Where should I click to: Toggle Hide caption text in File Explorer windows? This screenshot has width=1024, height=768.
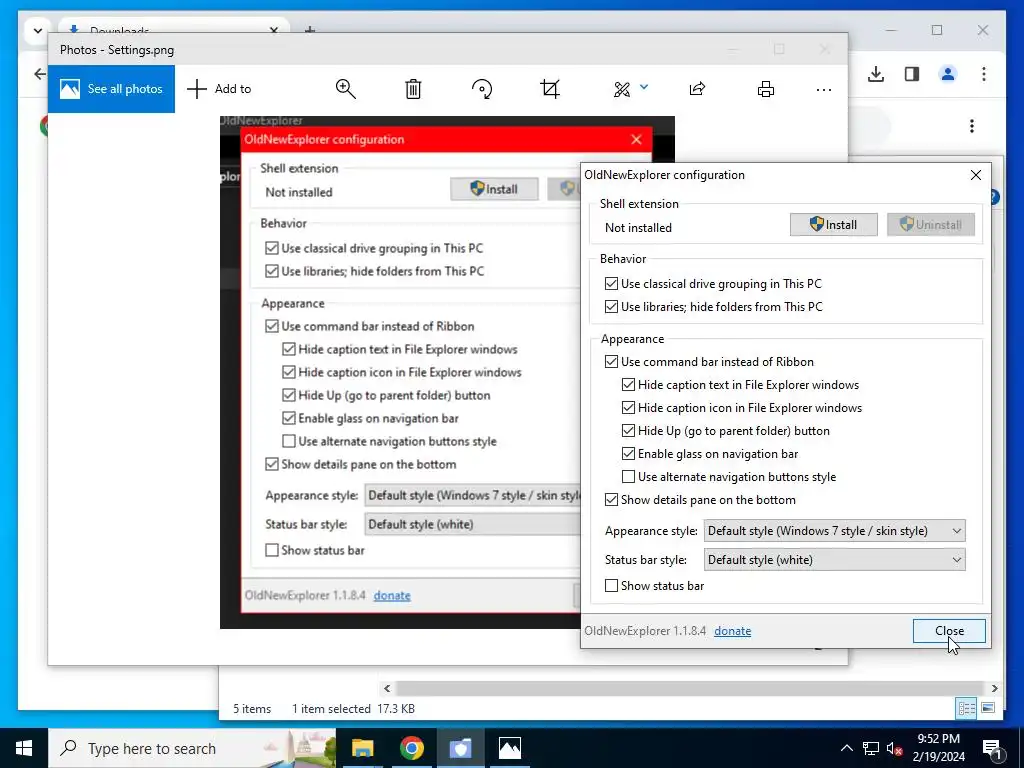[x=628, y=385]
